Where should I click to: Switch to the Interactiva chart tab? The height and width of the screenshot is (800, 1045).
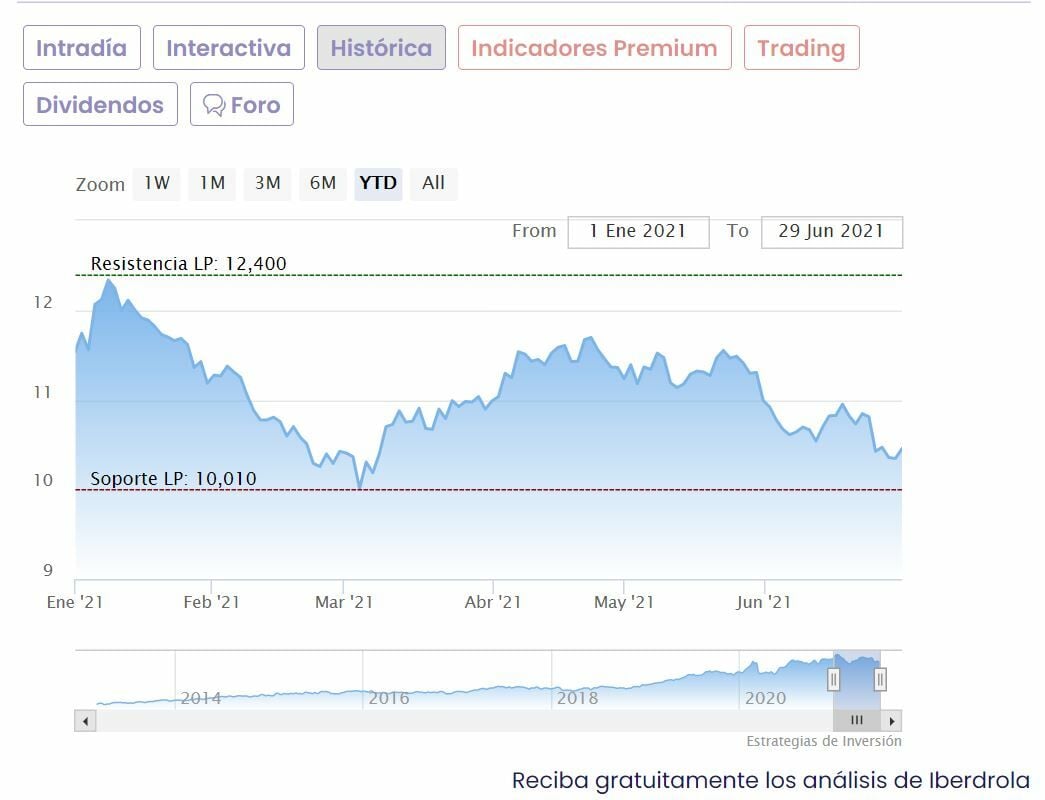coord(228,48)
